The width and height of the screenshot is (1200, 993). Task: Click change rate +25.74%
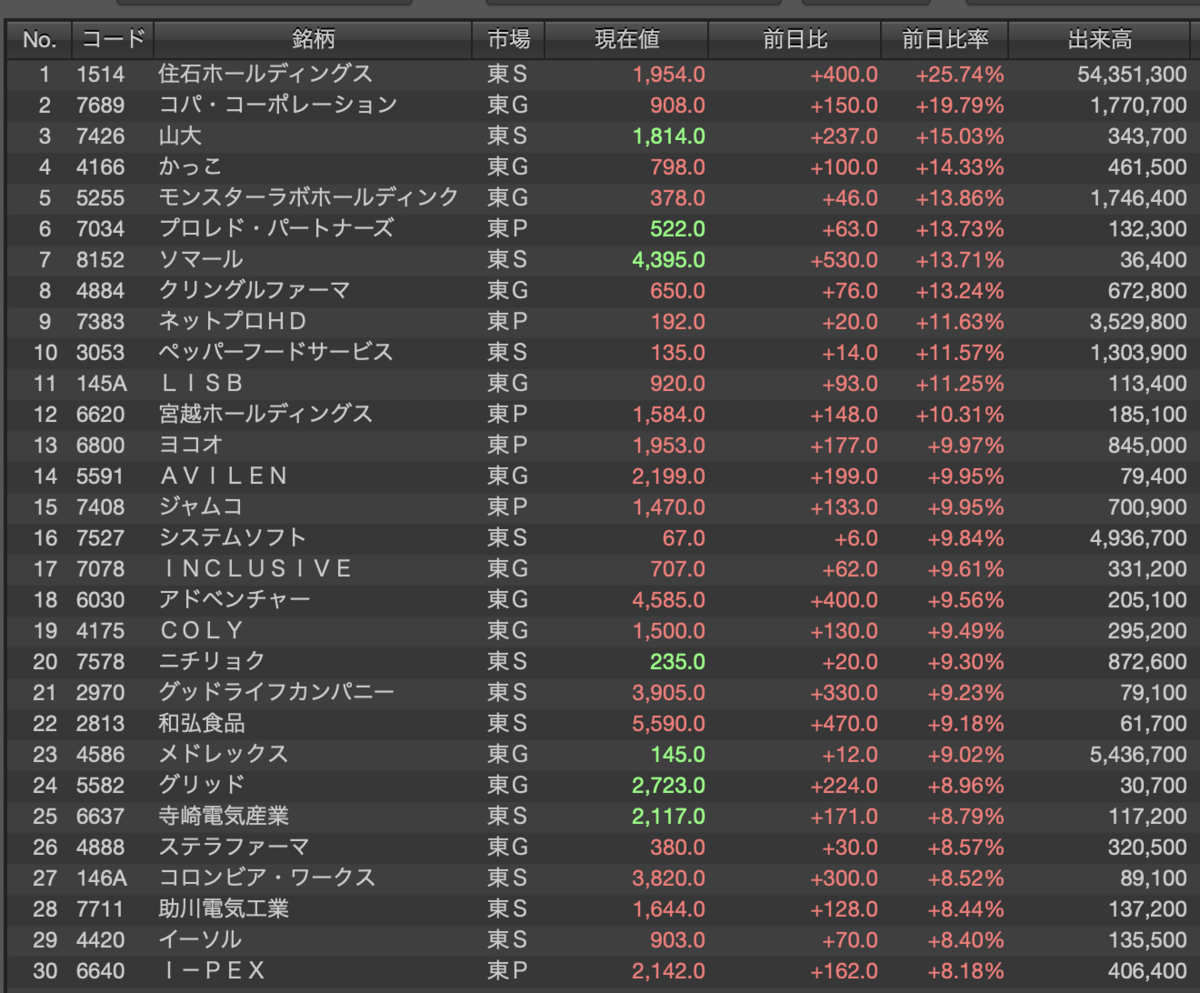[x=960, y=74]
